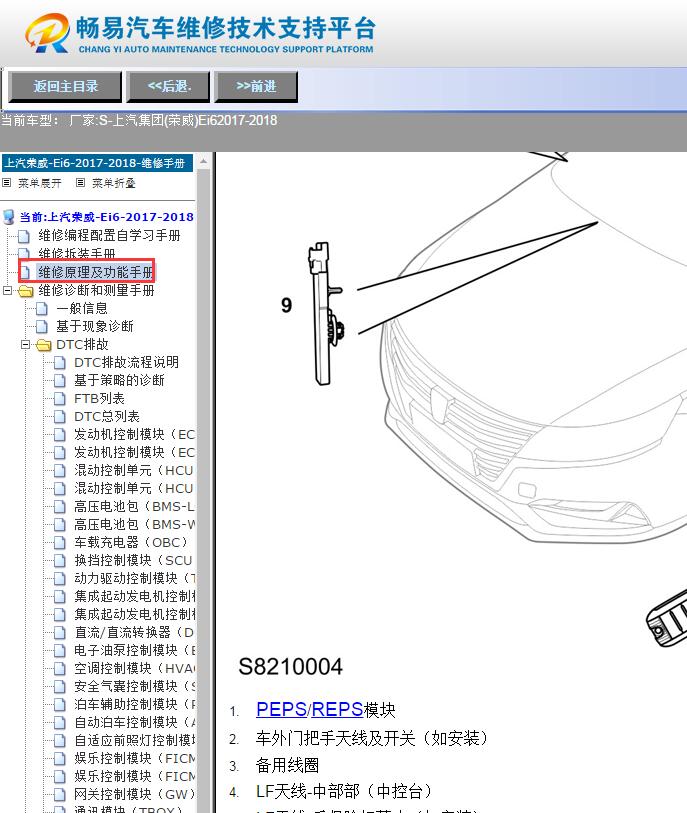Select the 上汽荣威-Ei6-2017-2018-维修手册 tab
The height and width of the screenshot is (813, 687).
(97, 163)
